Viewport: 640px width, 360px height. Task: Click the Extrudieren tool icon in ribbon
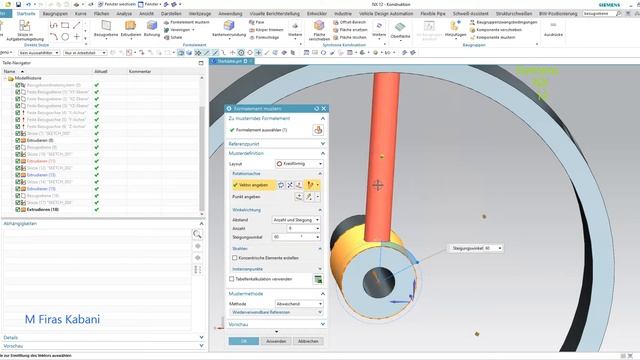(130, 26)
